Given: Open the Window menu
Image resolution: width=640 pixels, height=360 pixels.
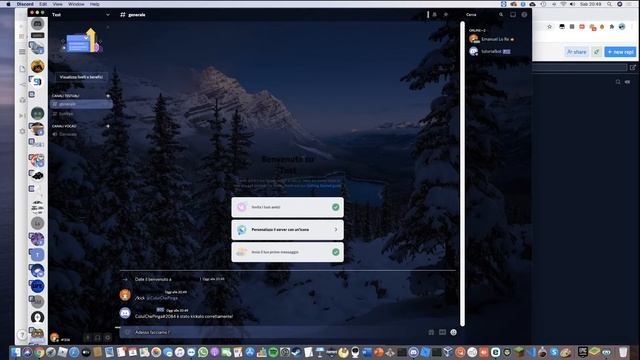Looking at the screenshot, I should 76,4.
